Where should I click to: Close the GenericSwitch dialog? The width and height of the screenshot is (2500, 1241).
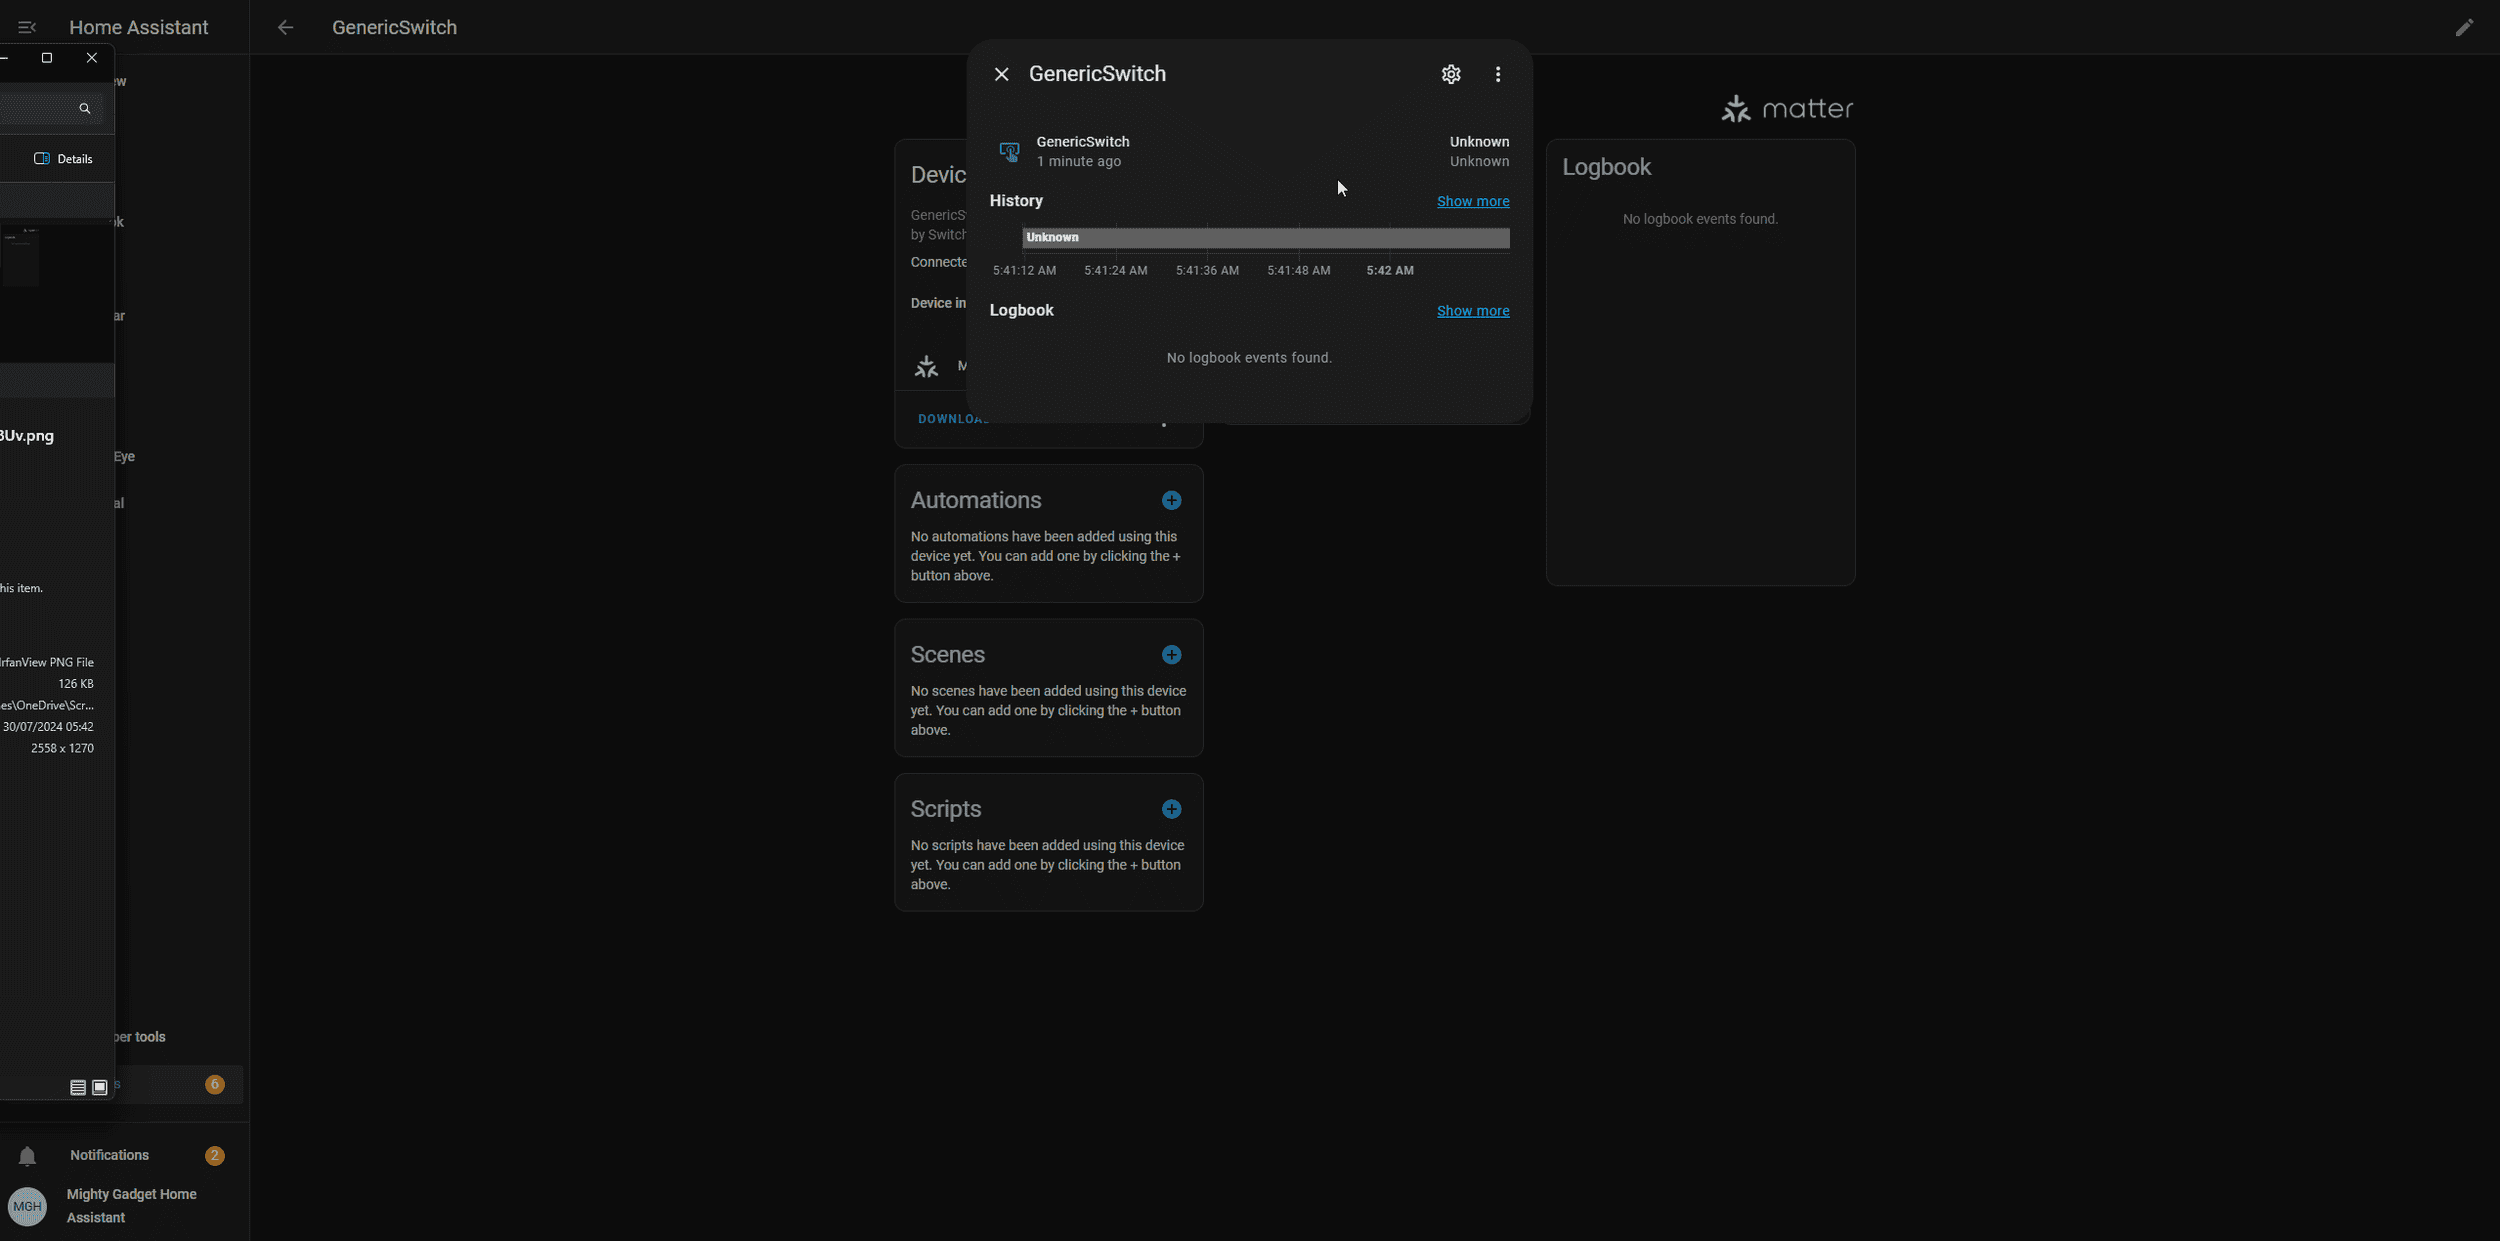(1001, 74)
